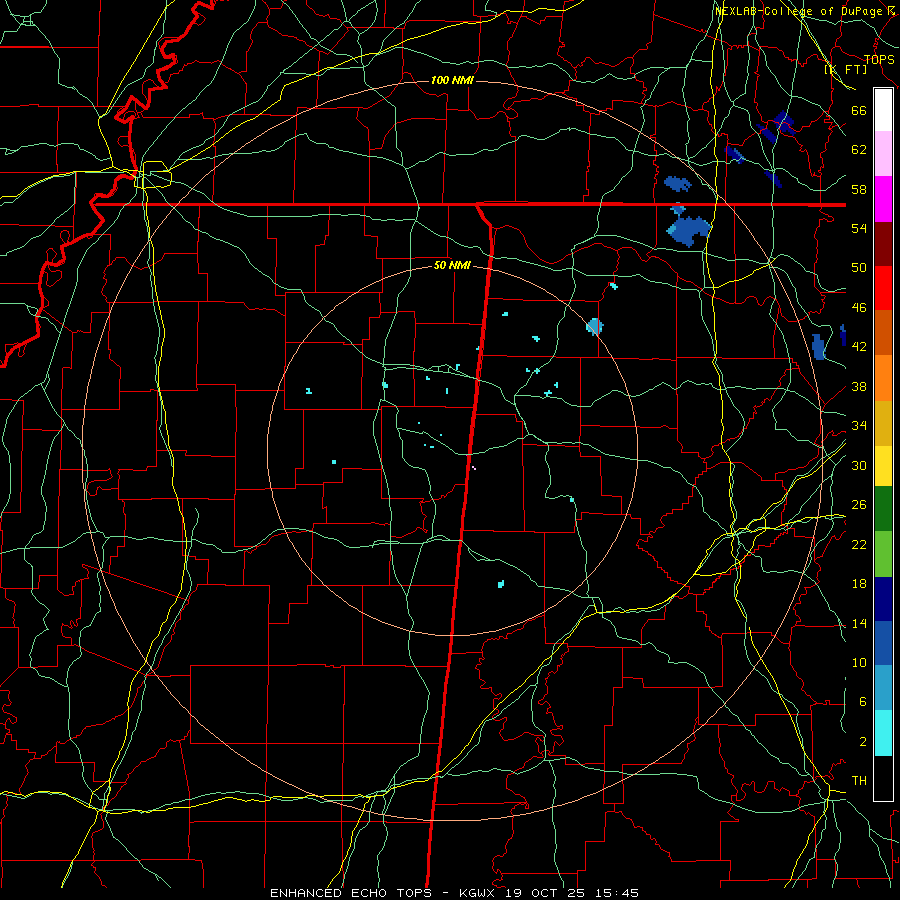Click the 18 legend value label
Screen dimensions: 900x900
click(859, 584)
